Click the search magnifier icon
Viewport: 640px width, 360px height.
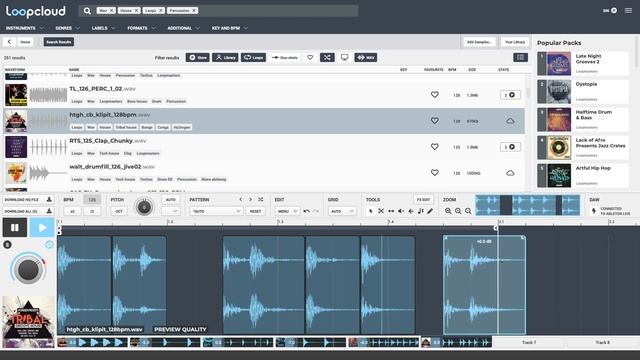click(87, 11)
